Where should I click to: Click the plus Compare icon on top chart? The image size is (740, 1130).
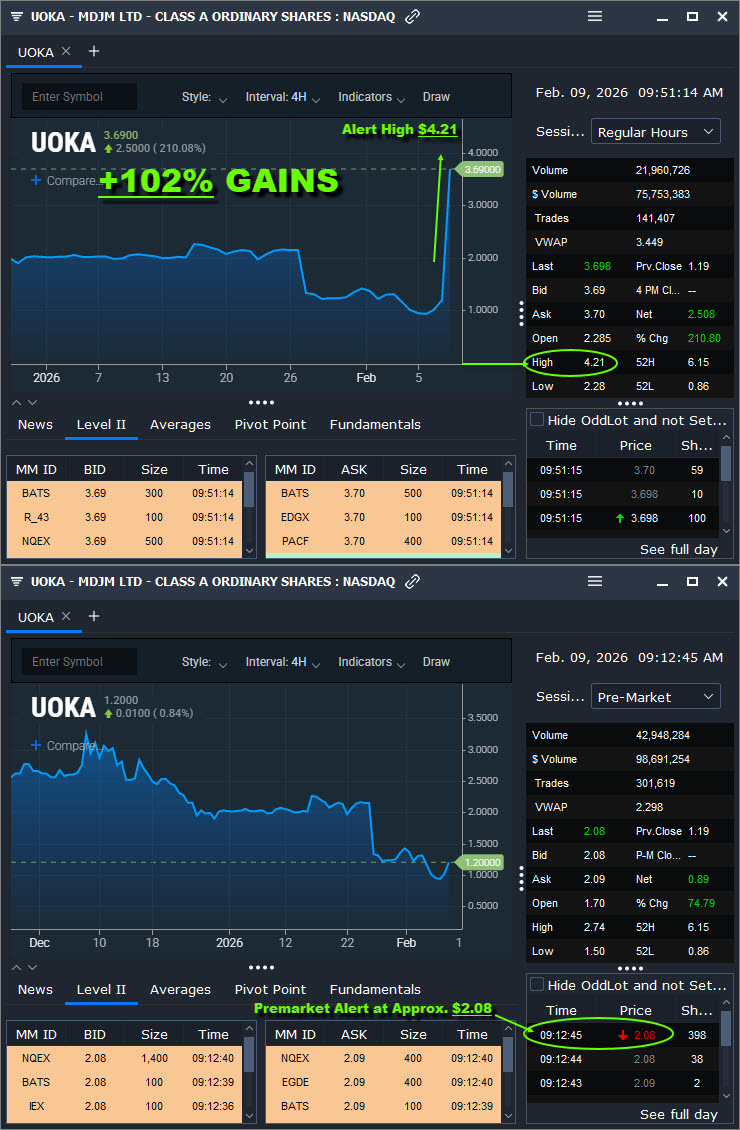(36, 181)
